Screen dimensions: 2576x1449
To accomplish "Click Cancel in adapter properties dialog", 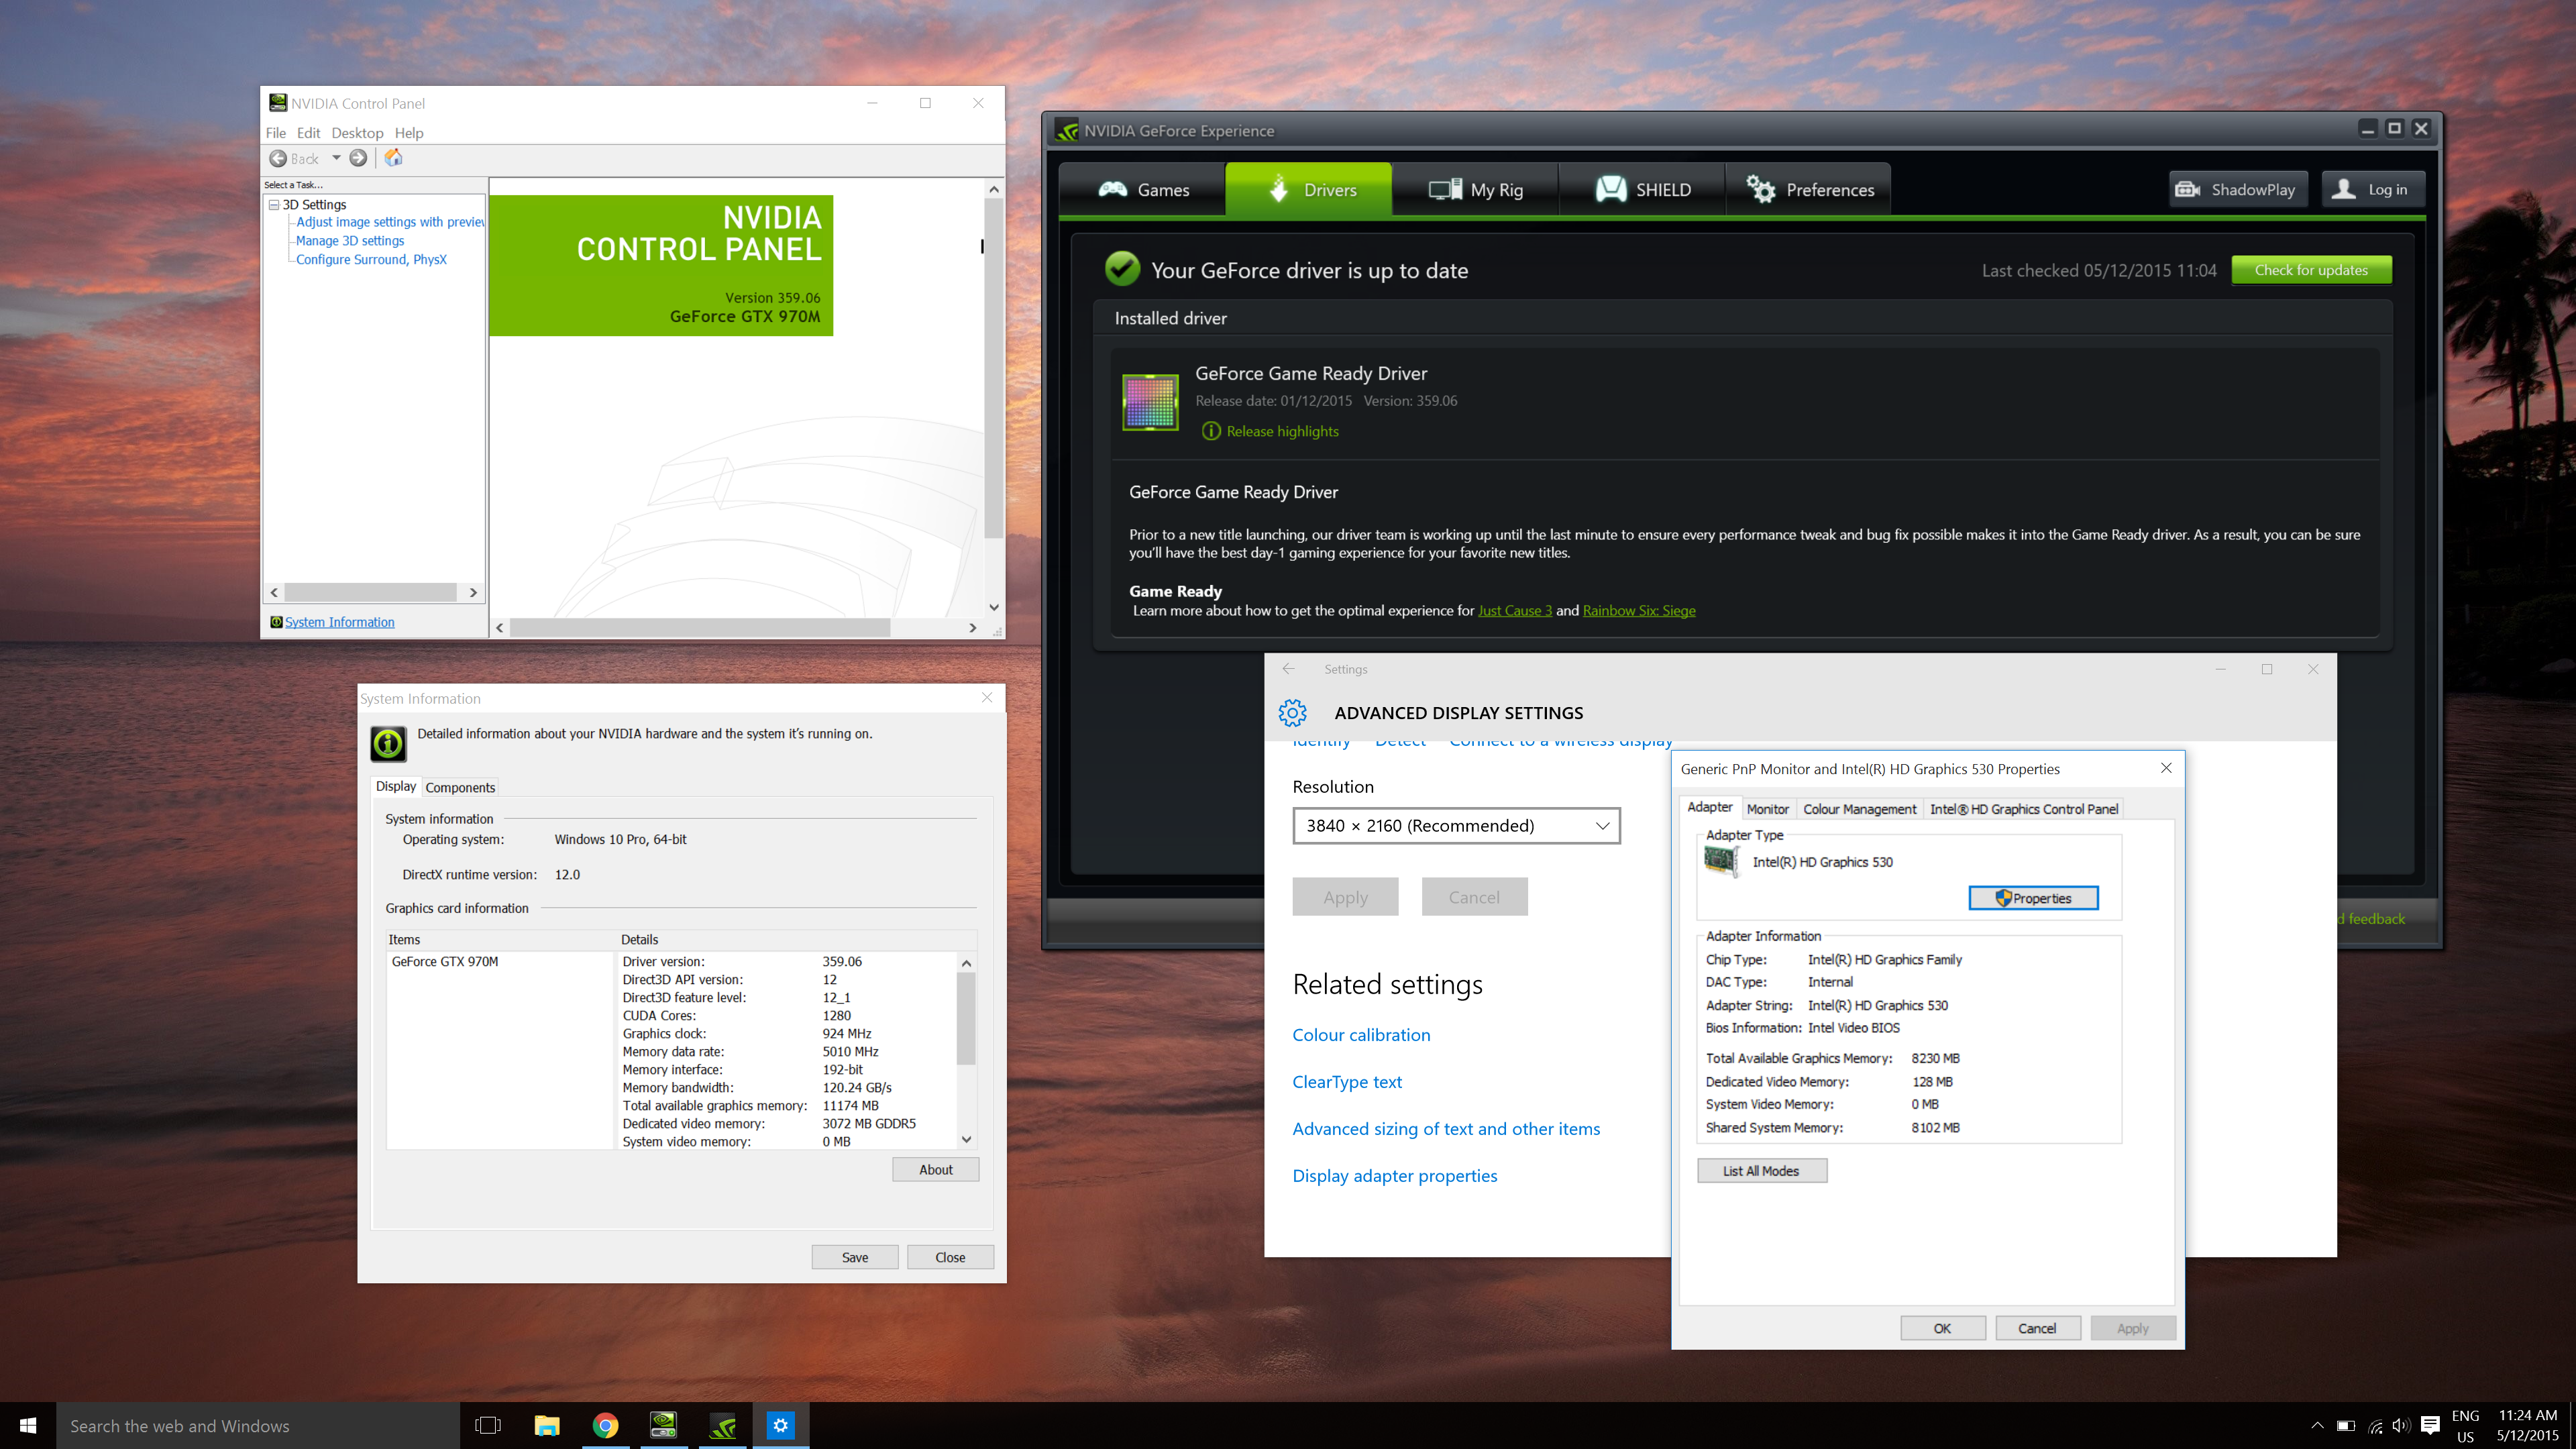I will click(x=2037, y=1328).
